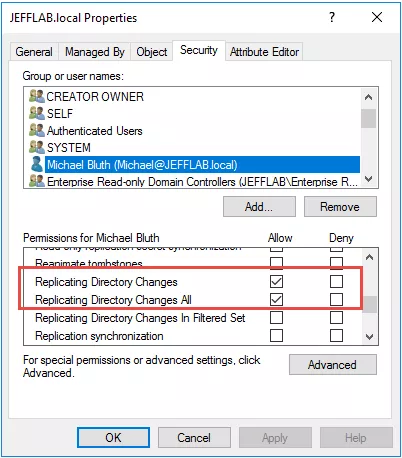Uncheck Allow for Replicating Directory Changes

pos(276,282)
